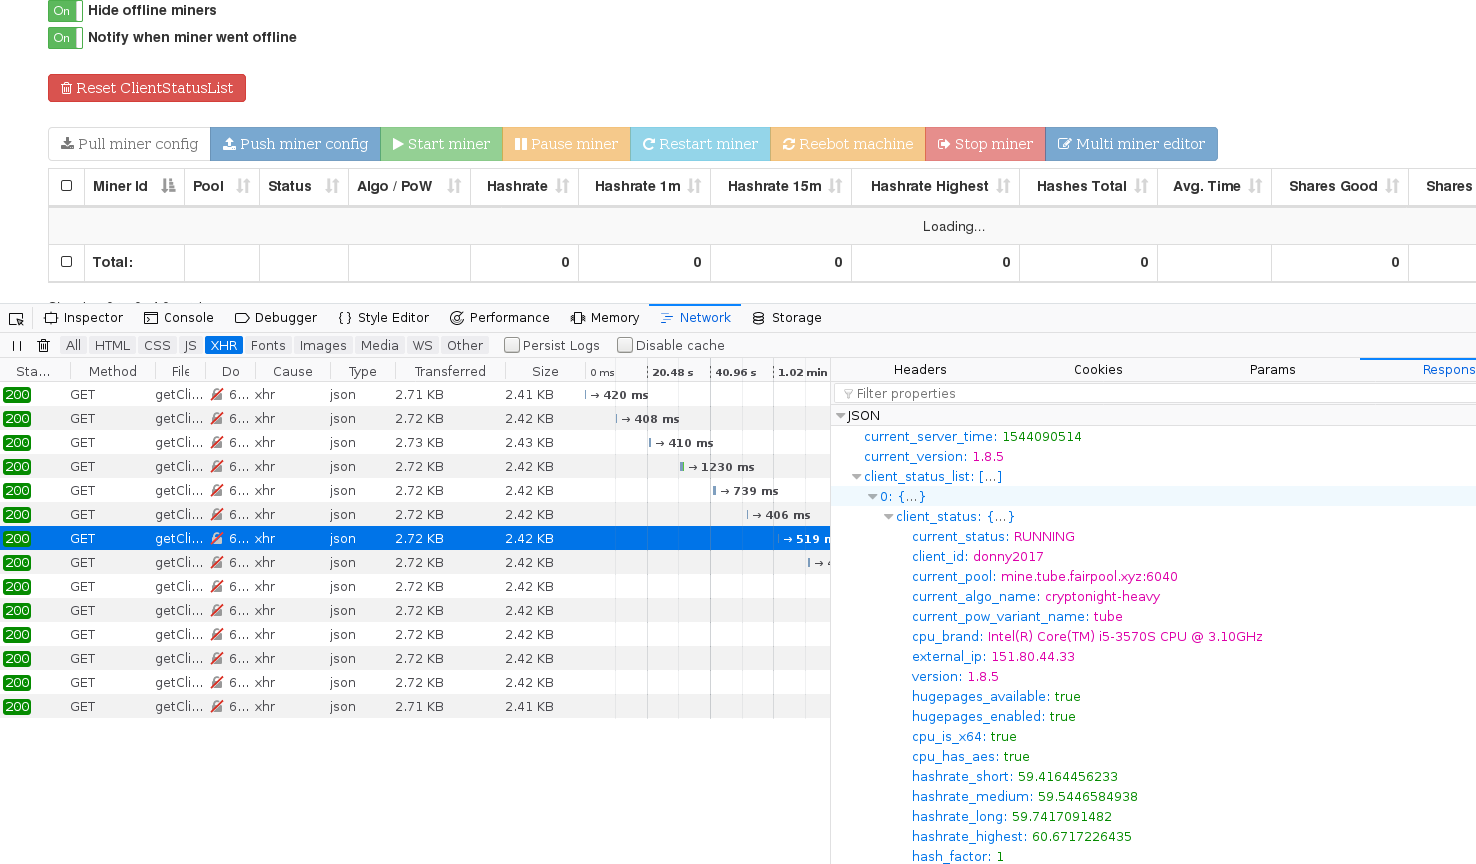1476x864 pixels.
Task: Click Push miner config button
Action: 295,144
